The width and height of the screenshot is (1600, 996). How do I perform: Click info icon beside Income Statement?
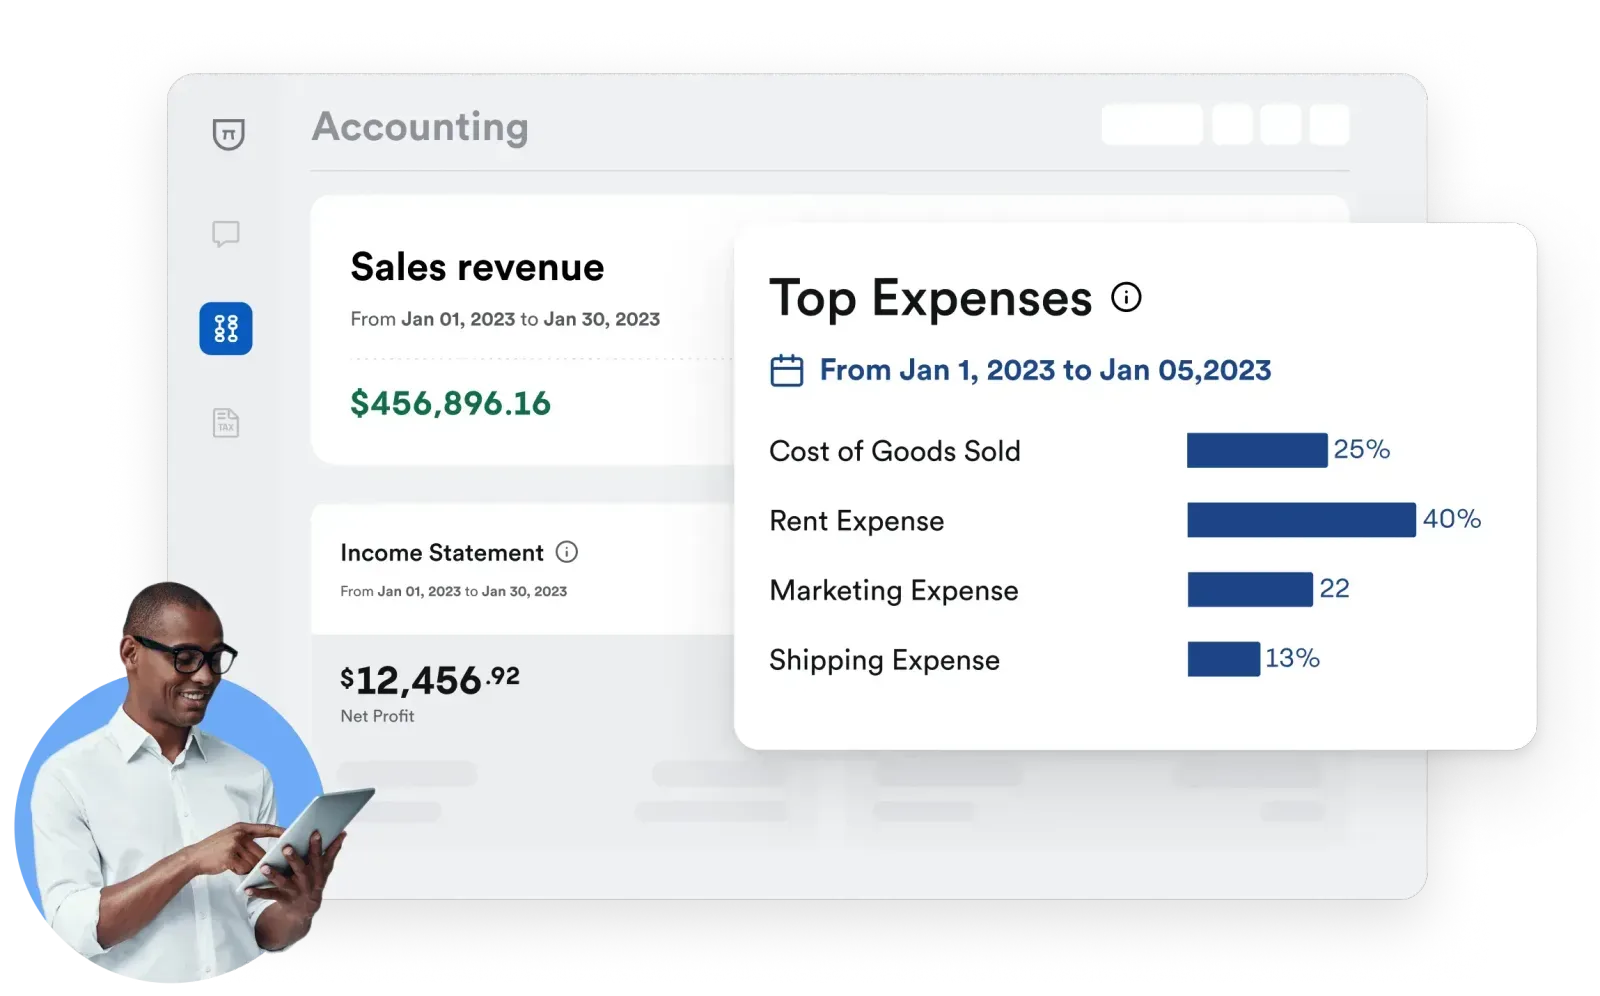click(567, 552)
